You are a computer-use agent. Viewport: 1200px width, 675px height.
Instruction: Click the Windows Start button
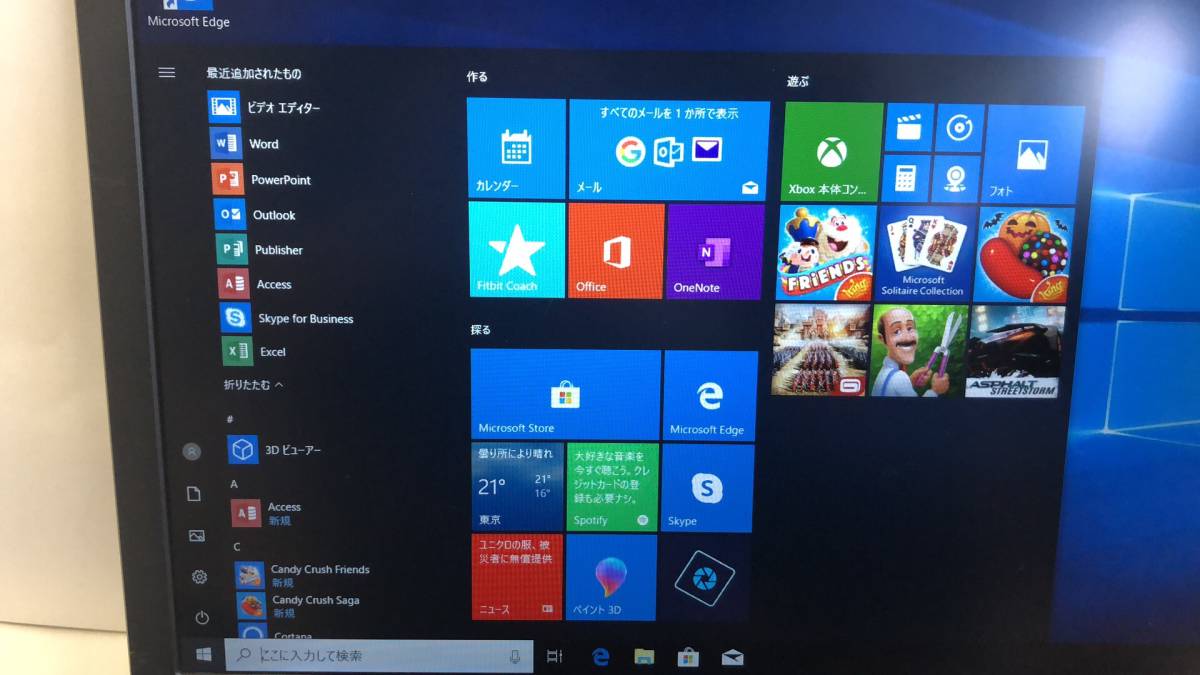tap(203, 655)
